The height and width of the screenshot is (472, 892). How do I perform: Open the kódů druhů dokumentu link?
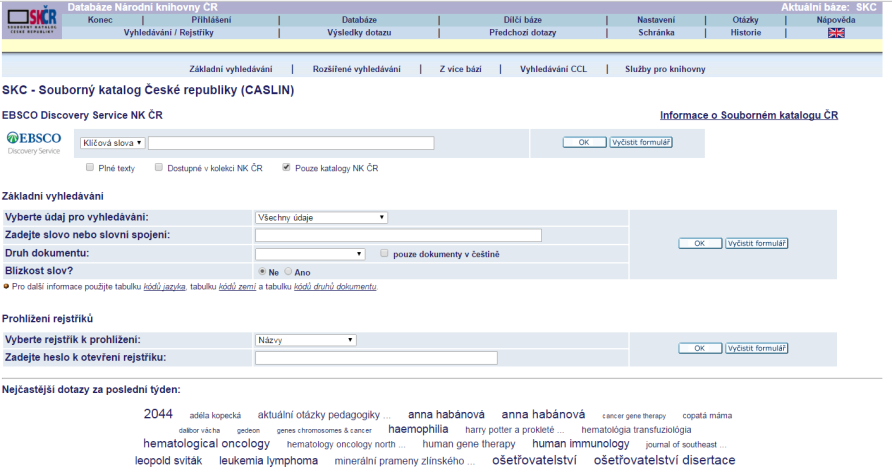point(335,287)
